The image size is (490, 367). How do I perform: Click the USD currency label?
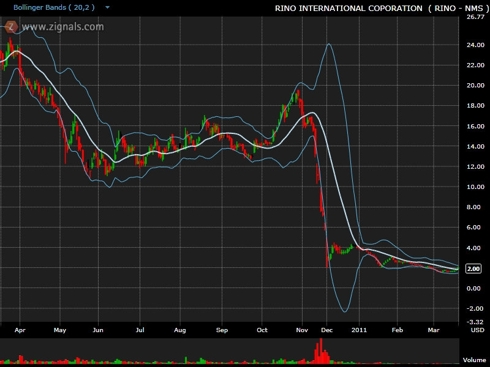click(x=477, y=330)
